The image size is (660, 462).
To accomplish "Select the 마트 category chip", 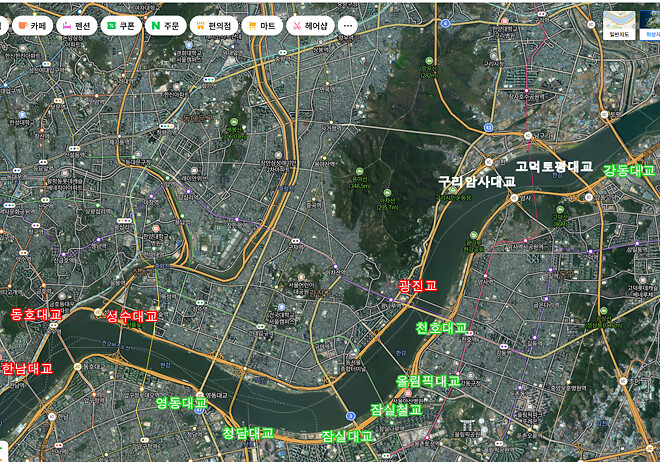I will coord(262,26).
